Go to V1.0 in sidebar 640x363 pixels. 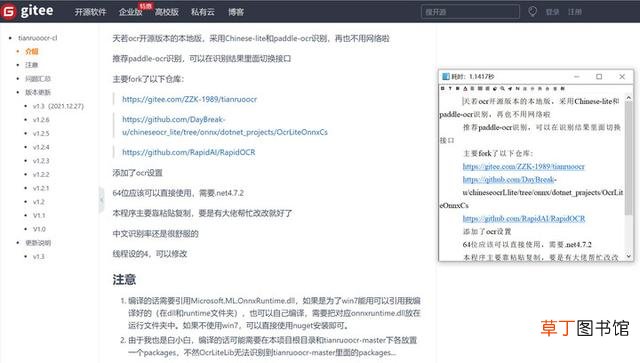click(x=40, y=229)
